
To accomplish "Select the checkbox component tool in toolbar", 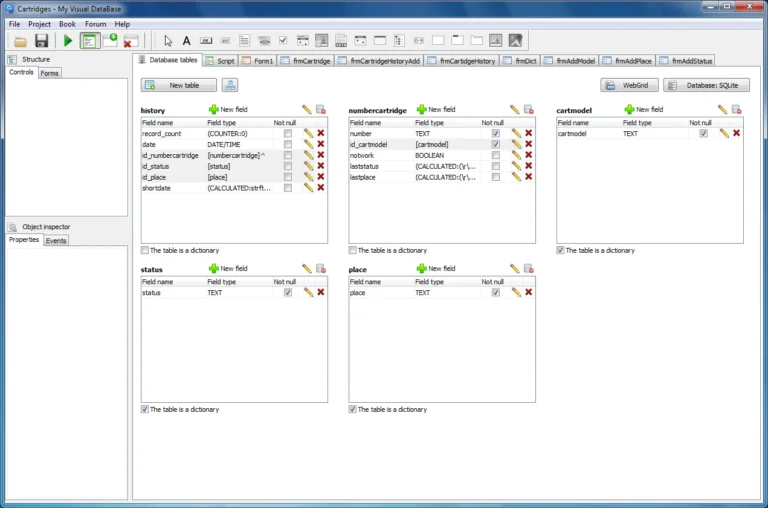I will tap(283, 41).
